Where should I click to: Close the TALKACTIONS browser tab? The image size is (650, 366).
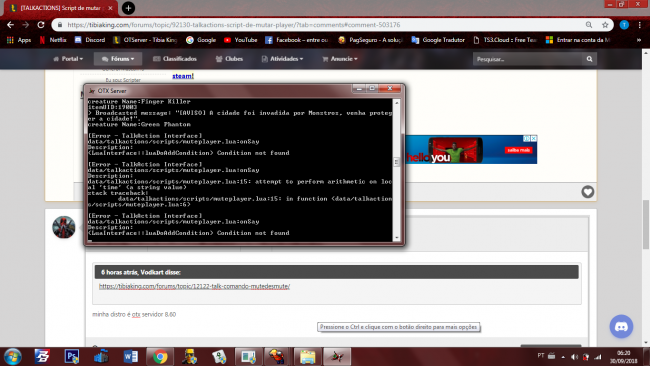(110, 8)
